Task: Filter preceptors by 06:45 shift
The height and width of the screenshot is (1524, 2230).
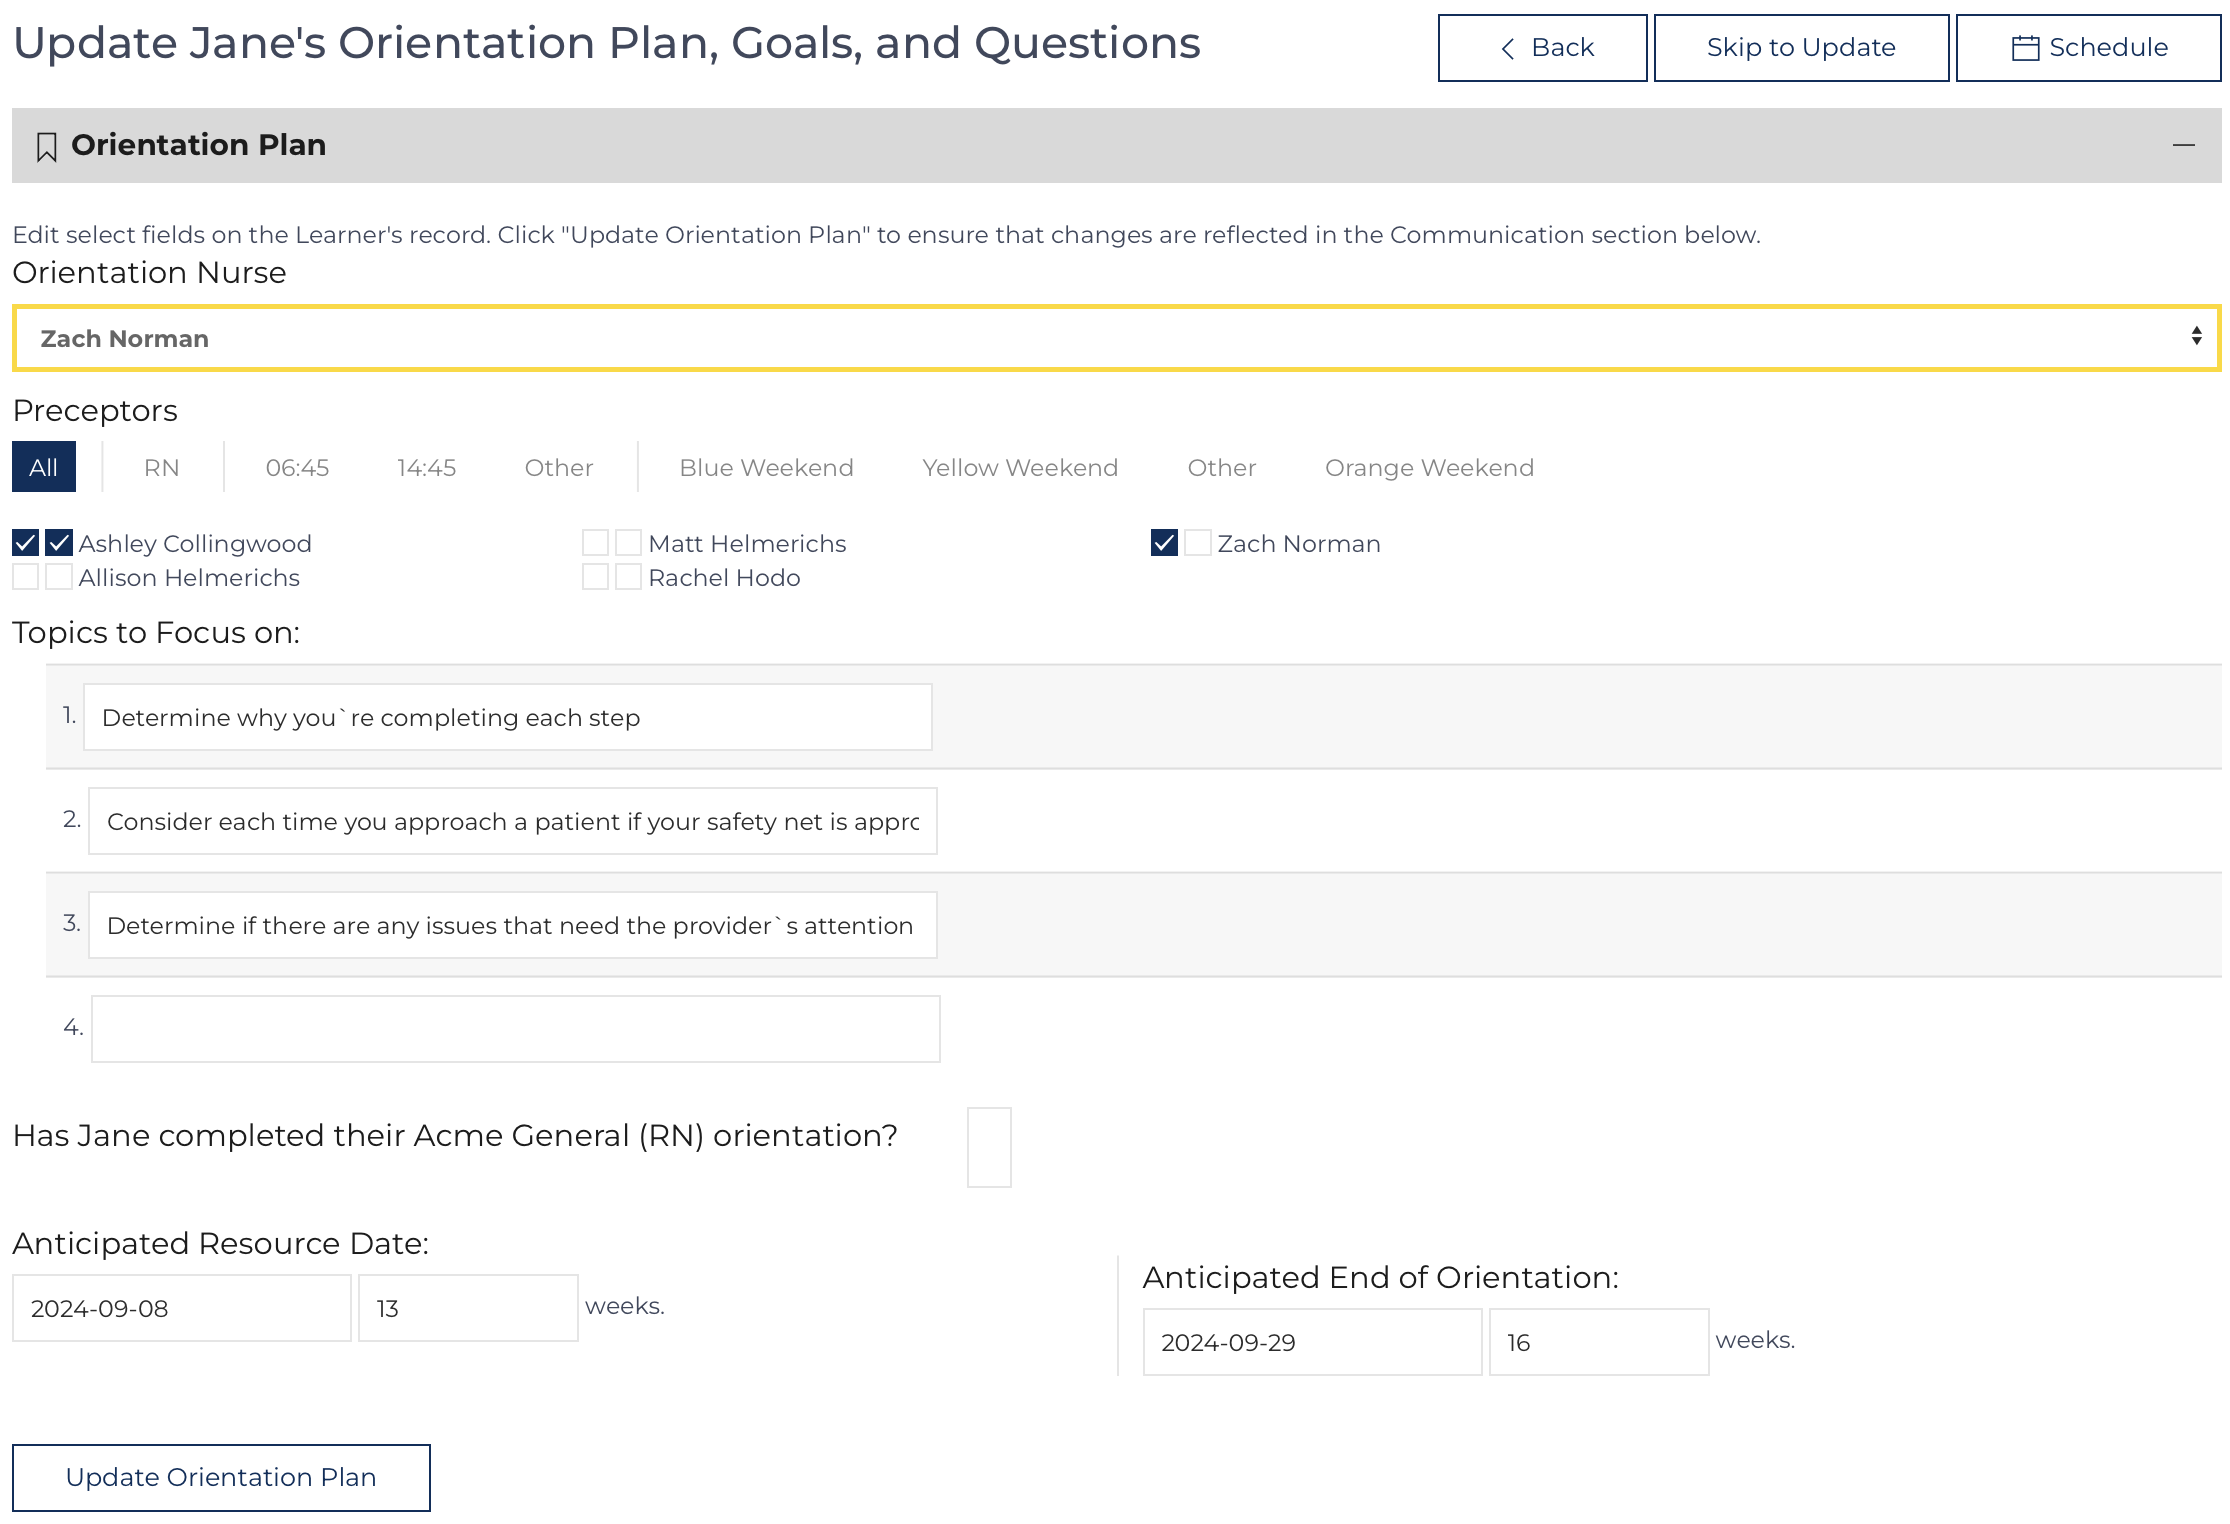Action: [298, 467]
